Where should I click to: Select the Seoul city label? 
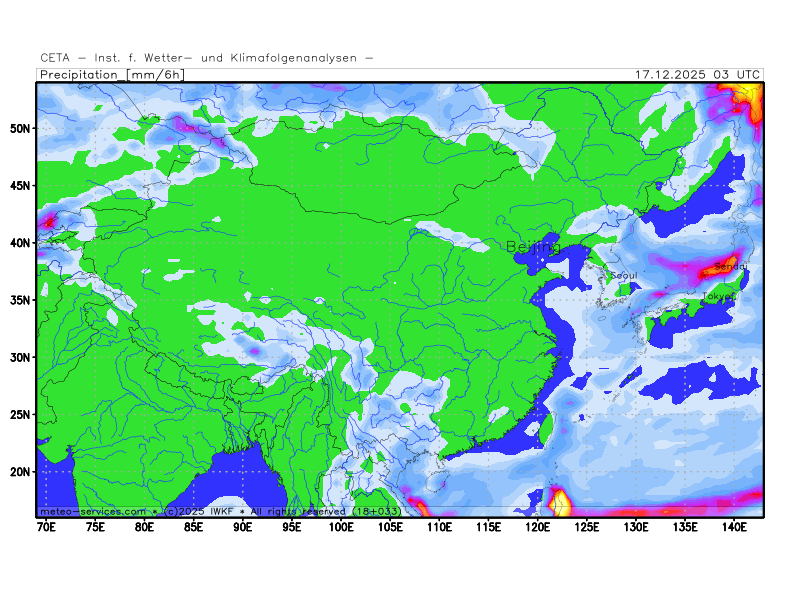(x=623, y=275)
